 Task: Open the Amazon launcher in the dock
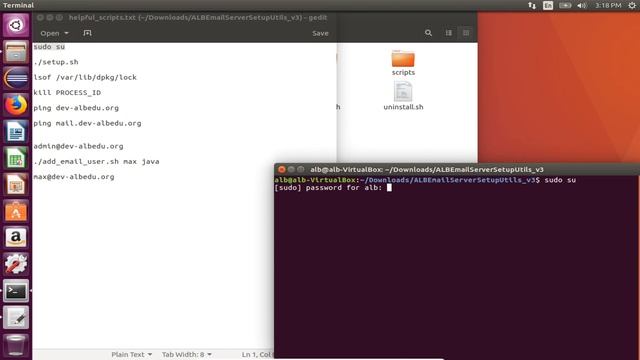16,238
